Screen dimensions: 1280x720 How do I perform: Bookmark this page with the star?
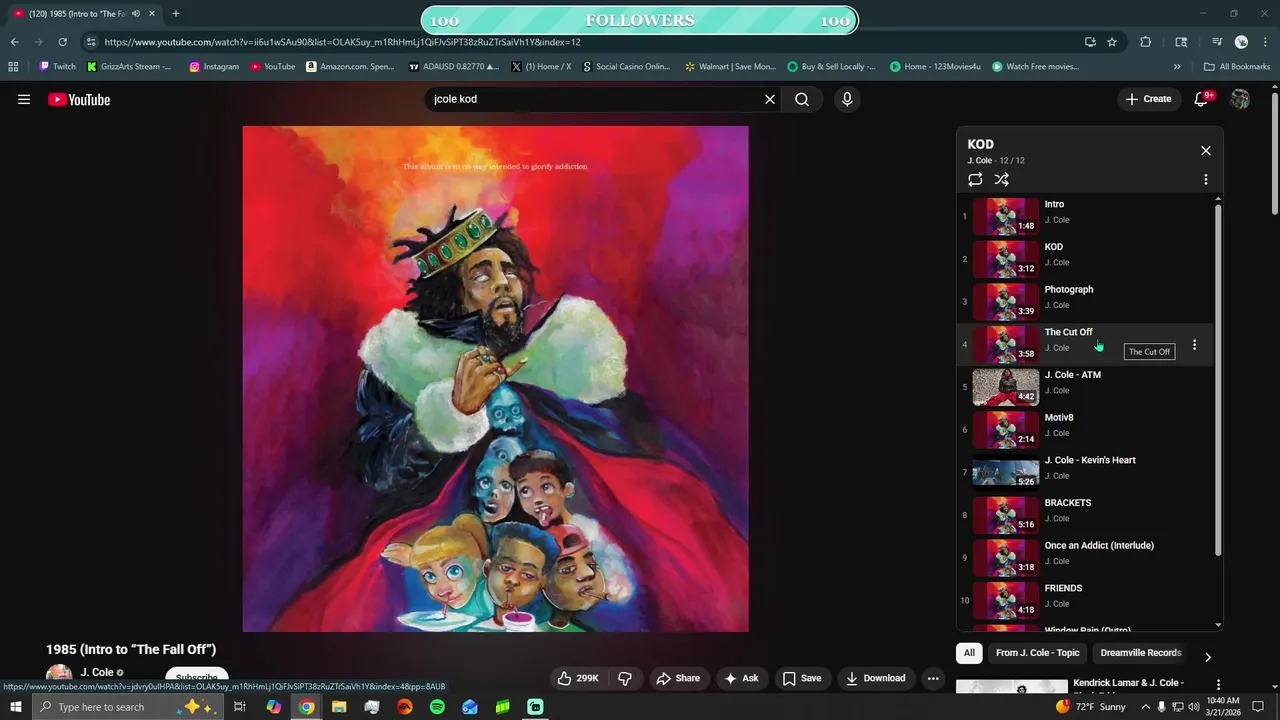coord(1112,42)
